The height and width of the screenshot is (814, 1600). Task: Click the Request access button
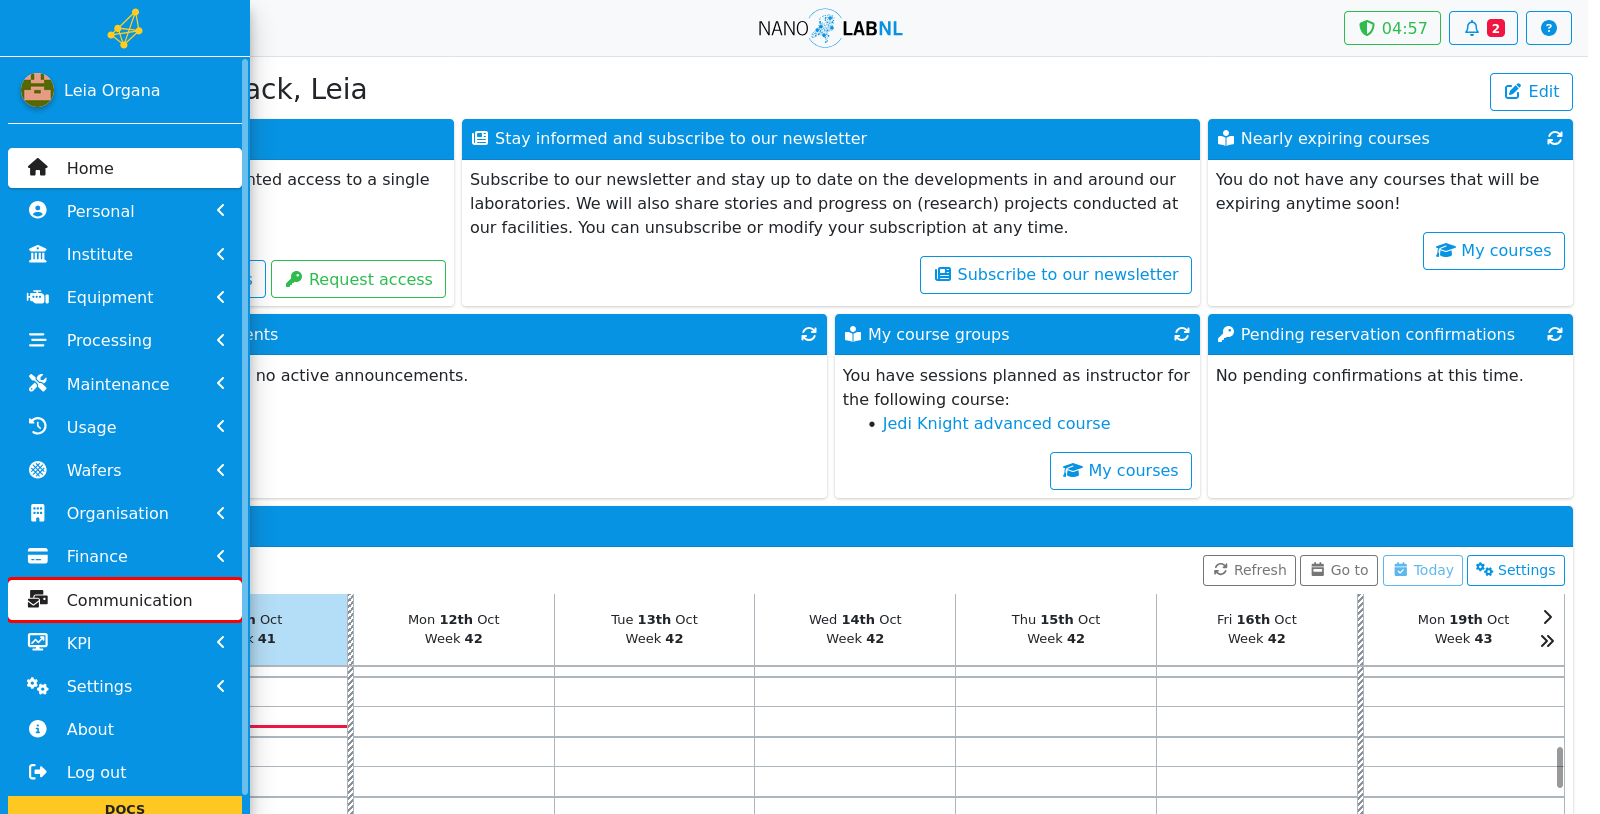(x=358, y=279)
